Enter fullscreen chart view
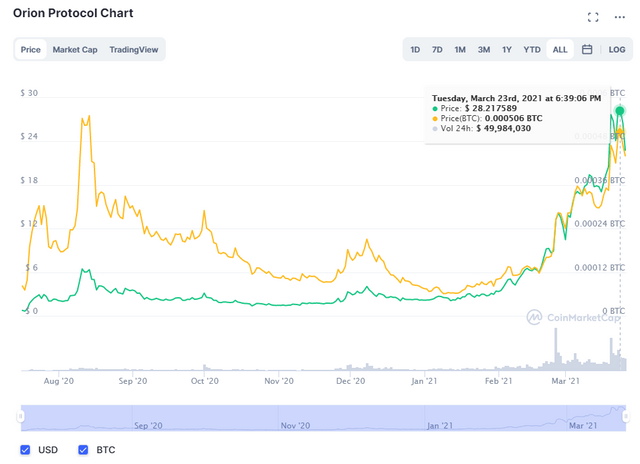Screen dimensions: 640x464 pos(593,16)
